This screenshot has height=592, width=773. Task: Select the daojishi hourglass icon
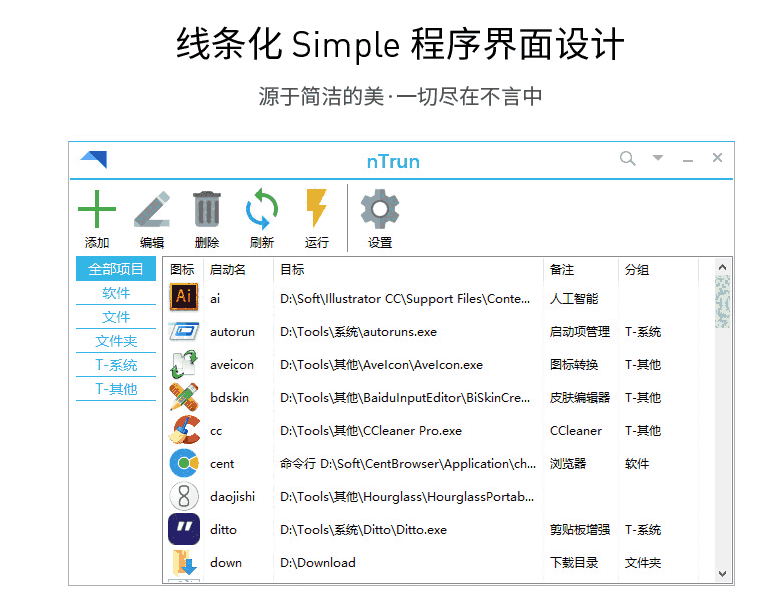pos(184,496)
